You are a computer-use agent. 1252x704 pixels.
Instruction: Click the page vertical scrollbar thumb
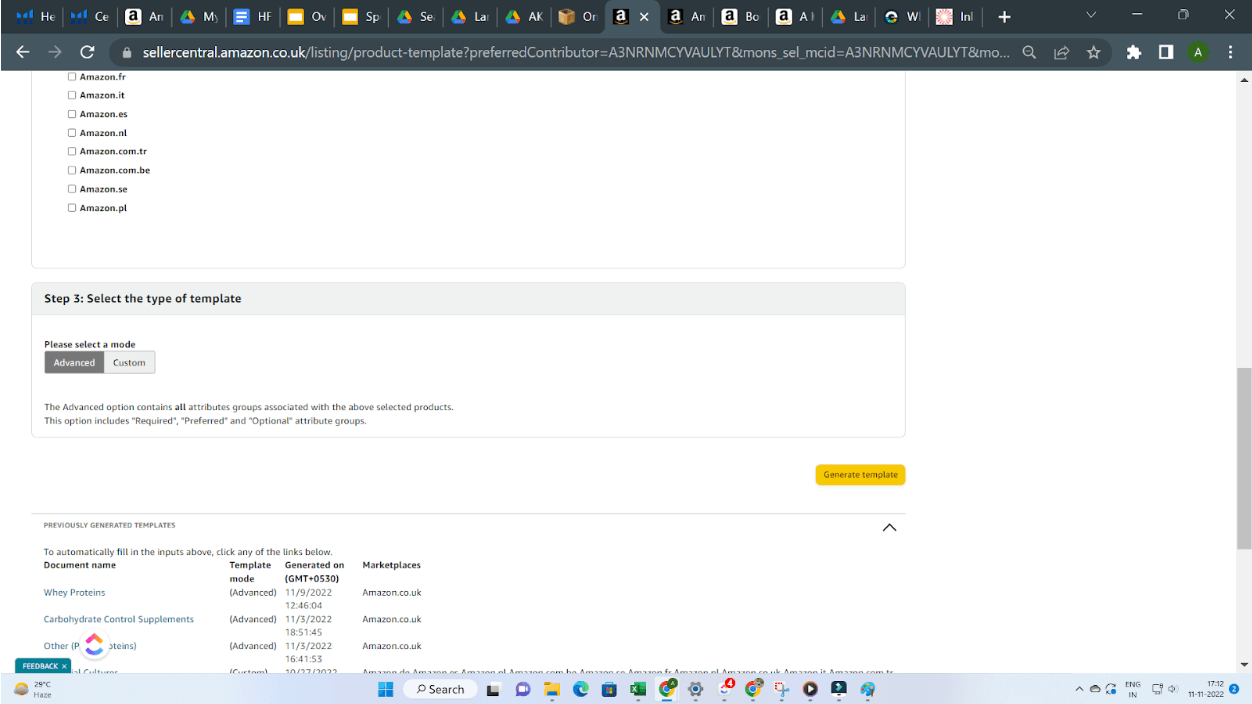[1243, 458]
